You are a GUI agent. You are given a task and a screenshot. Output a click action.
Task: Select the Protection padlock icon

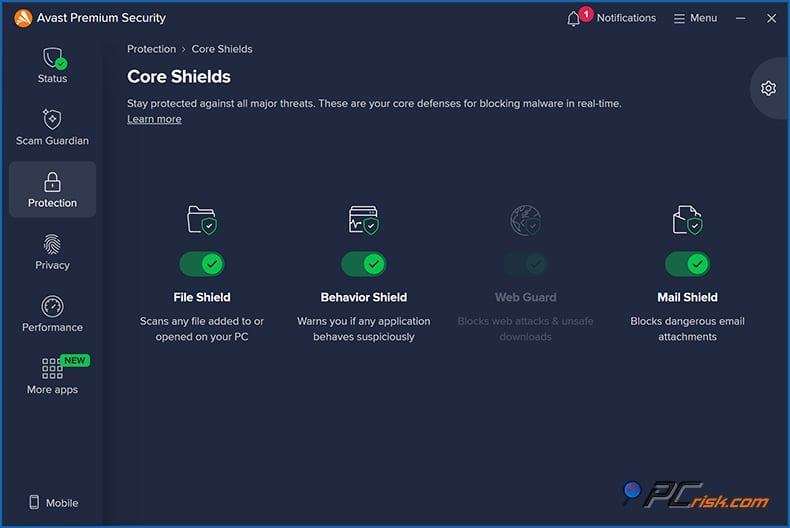click(52, 182)
